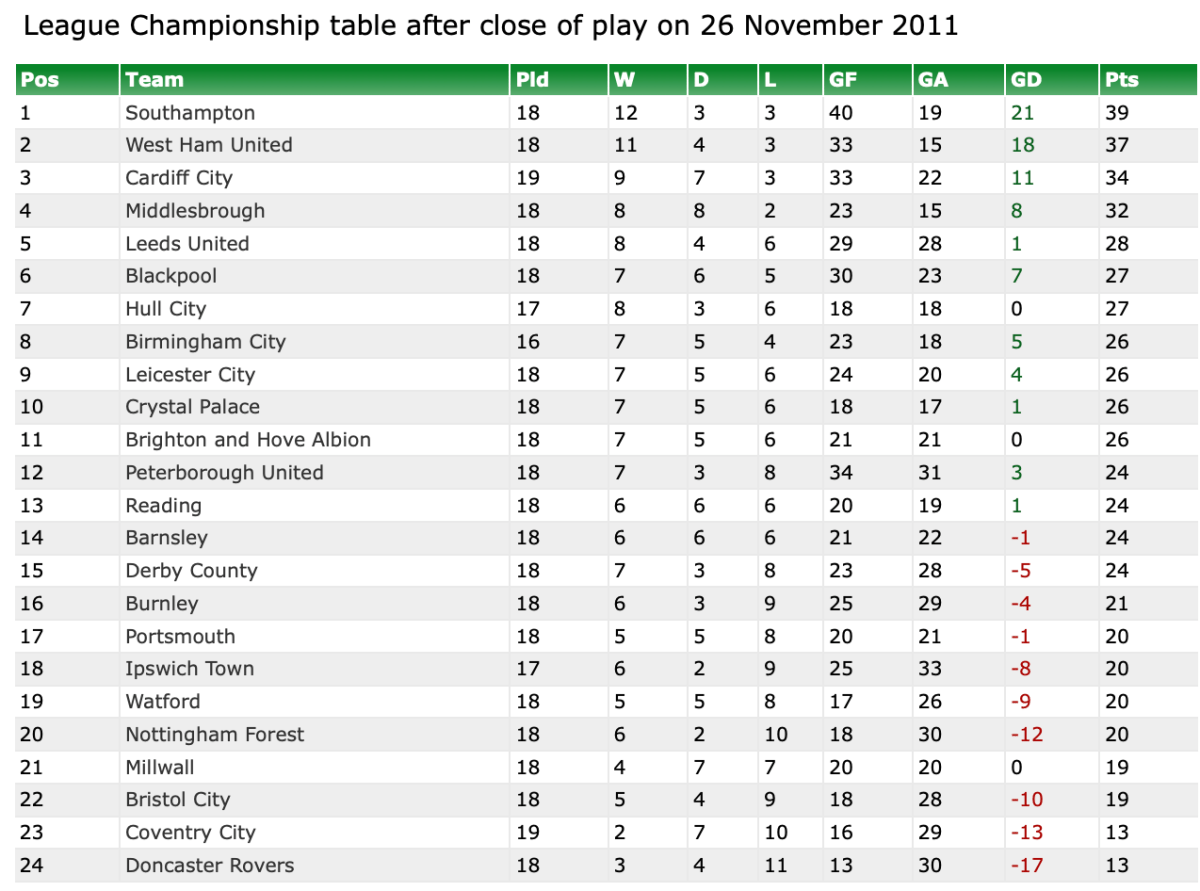1200x891 pixels.
Task: Click on Brighton and Hove Albion
Action: tap(248, 440)
